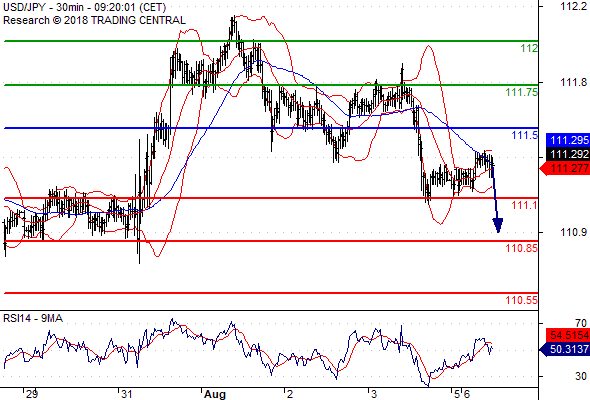Click the red 110.85 support label

522,248
